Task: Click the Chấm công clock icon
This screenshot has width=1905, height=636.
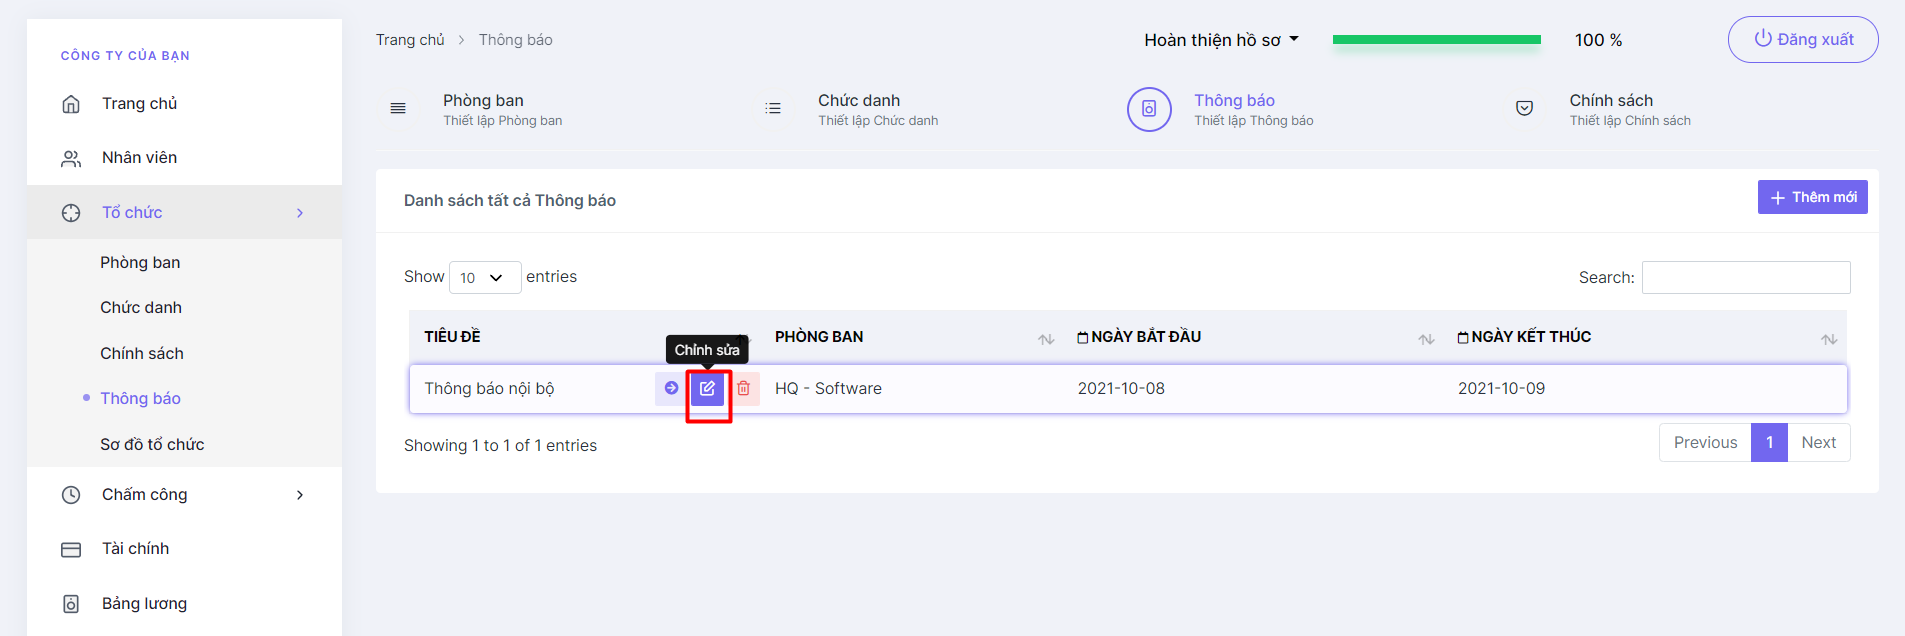Action: pos(71,495)
